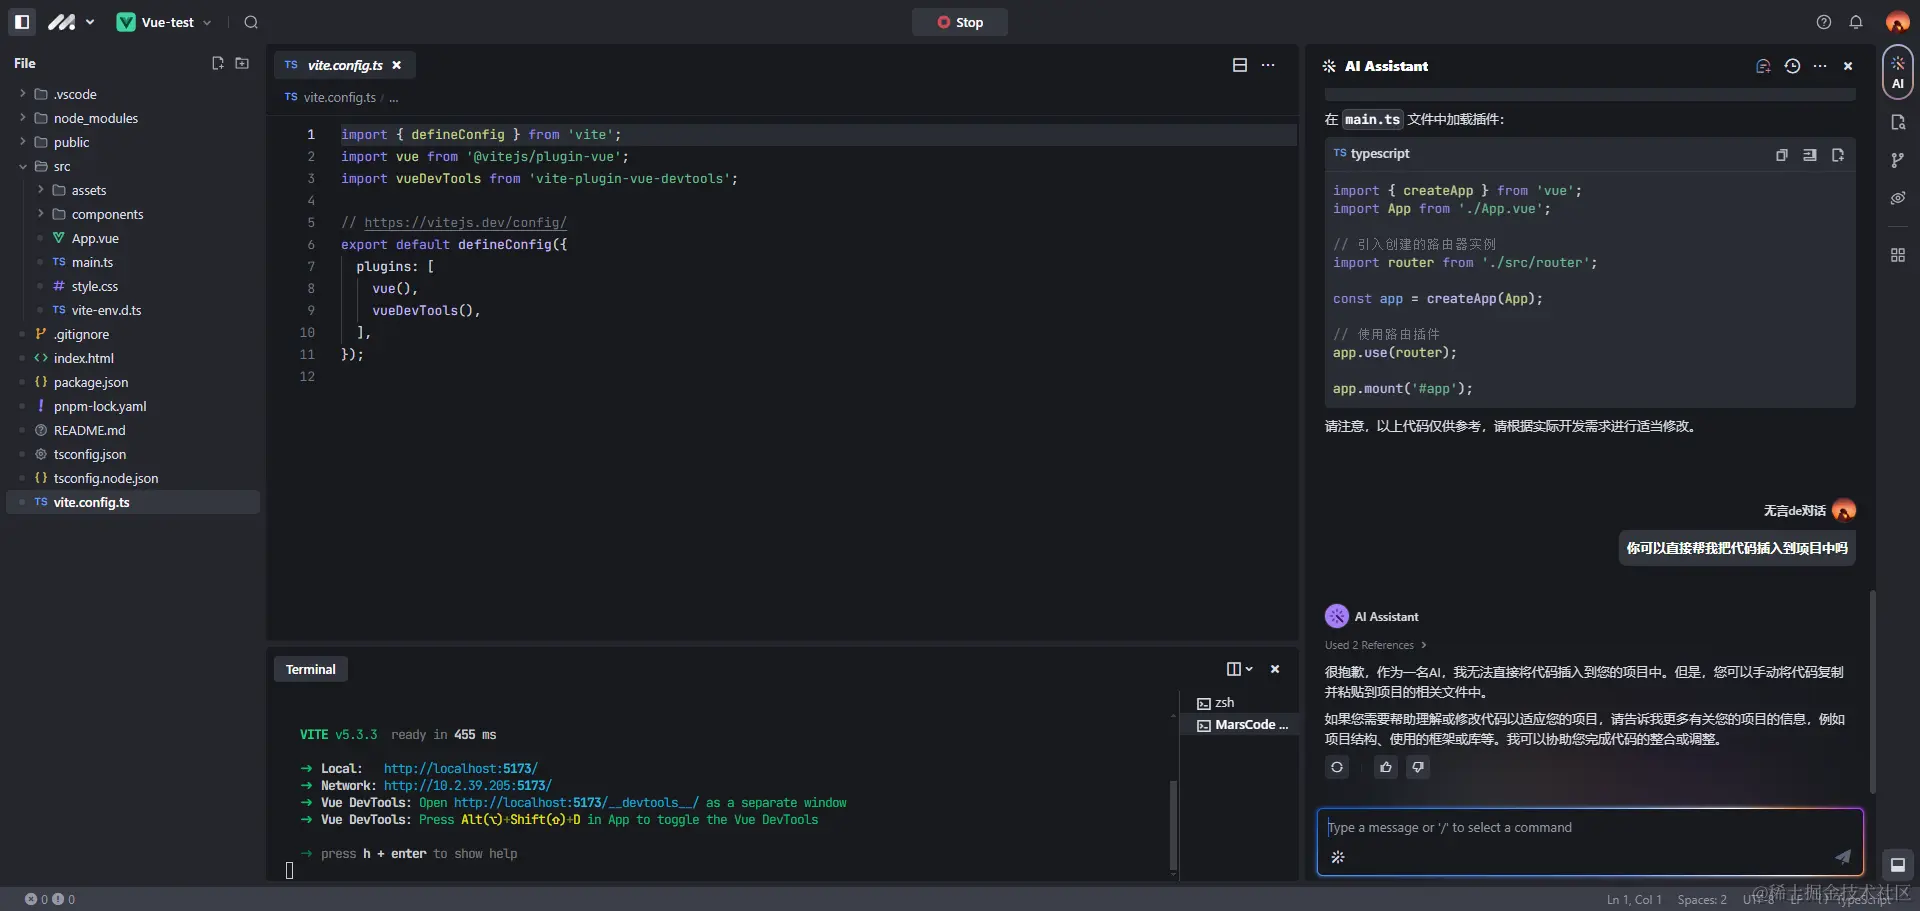1920x911 pixels.
Task: Close the vite.config.ts editor tab
Action: click(397, 65)
